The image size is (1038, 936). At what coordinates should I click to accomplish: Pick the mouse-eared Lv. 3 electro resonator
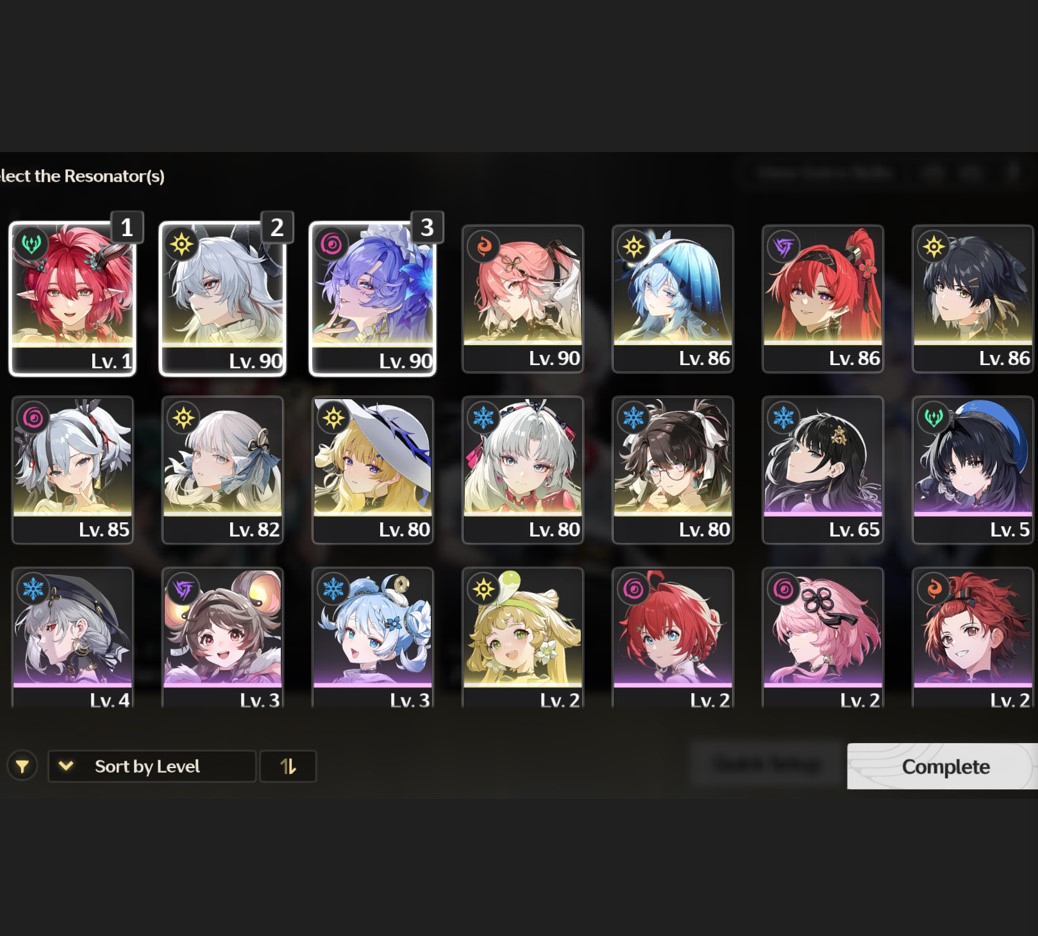[223, 638]
